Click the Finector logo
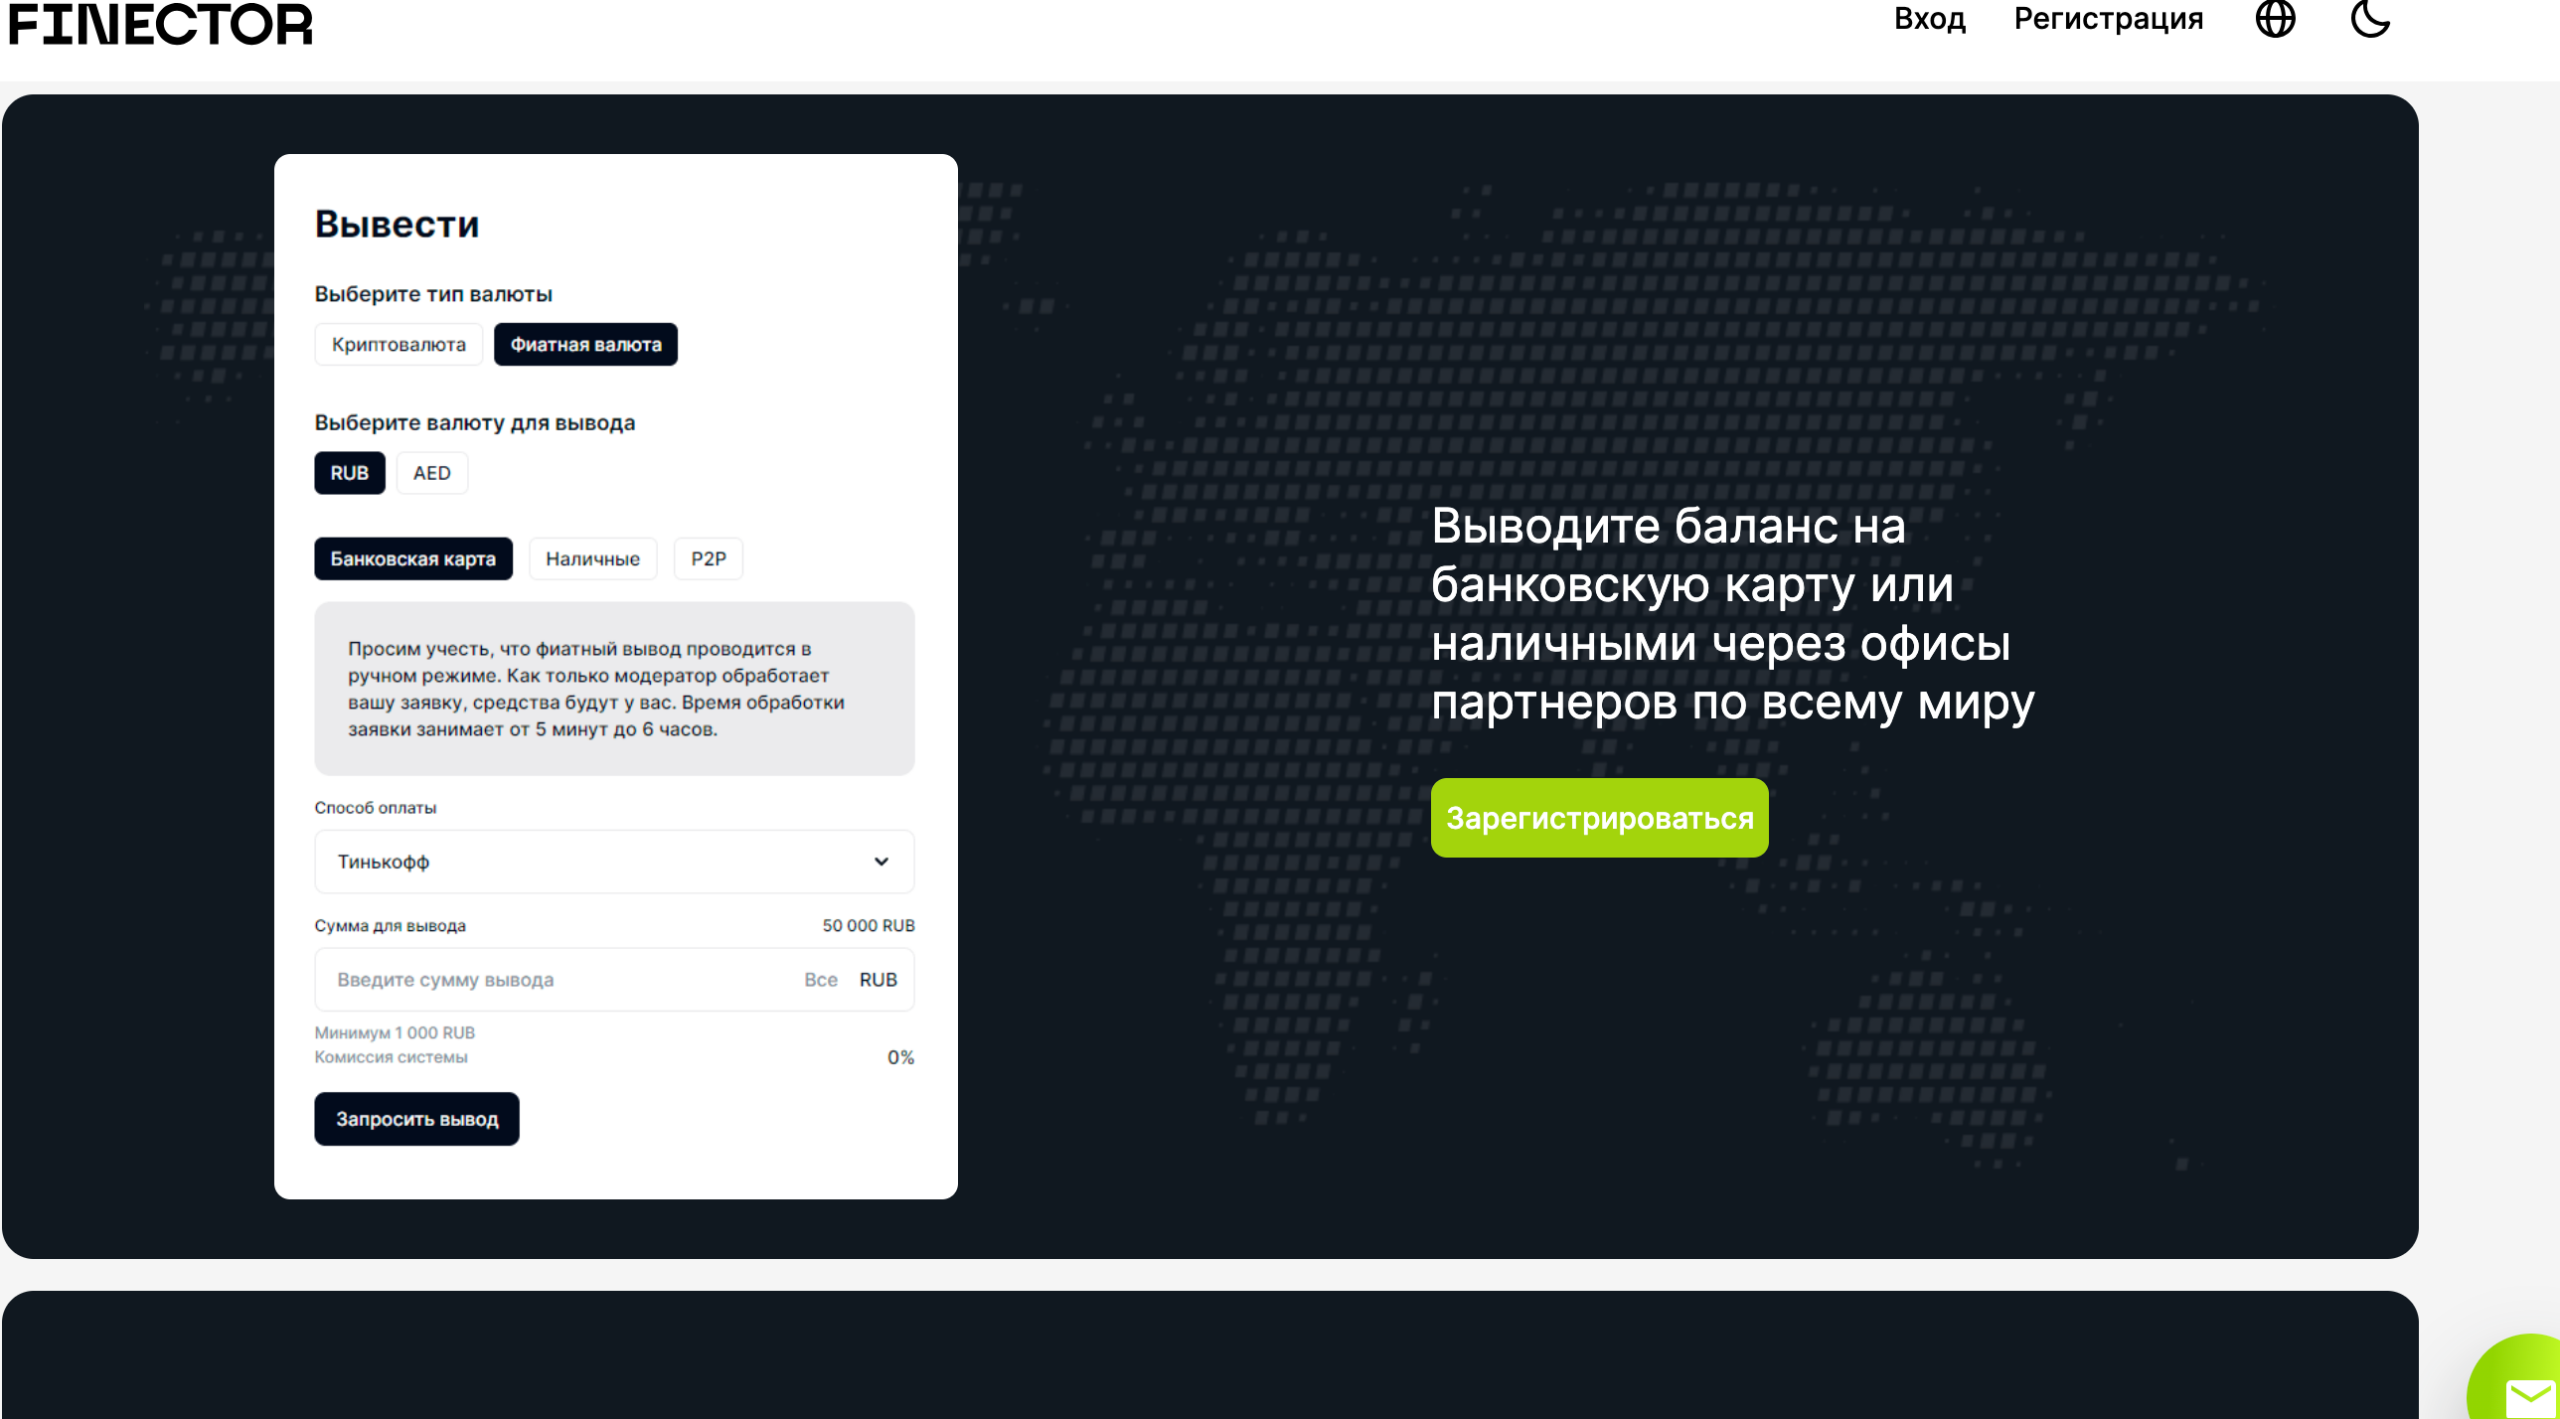The image size is (2560, 1419). coord(160,24)
